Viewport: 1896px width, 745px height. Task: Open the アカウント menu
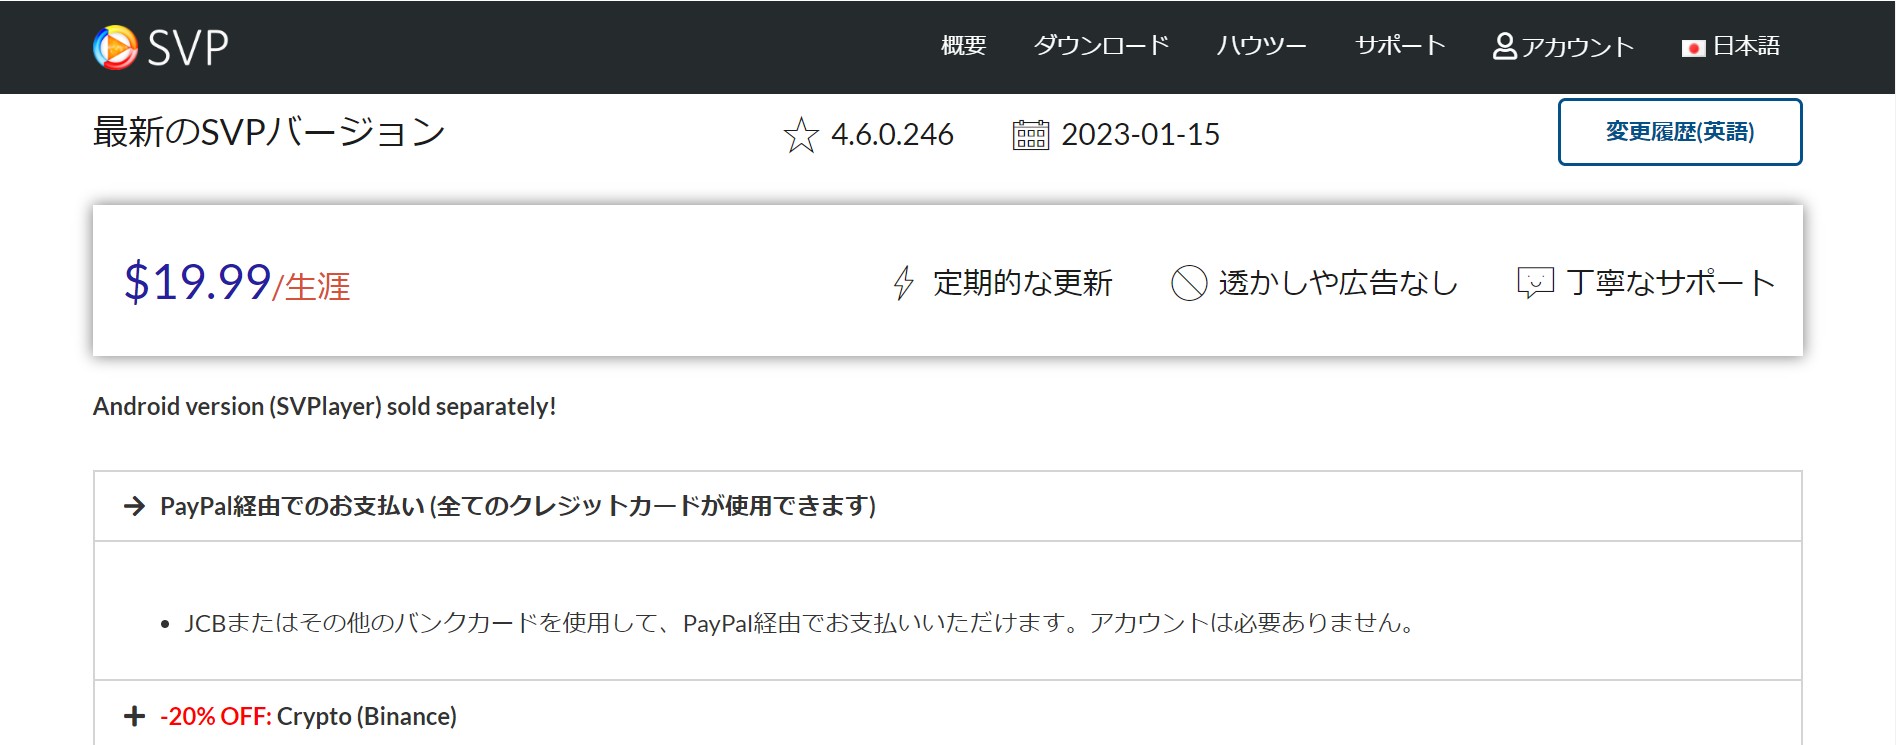(1564, 47)
